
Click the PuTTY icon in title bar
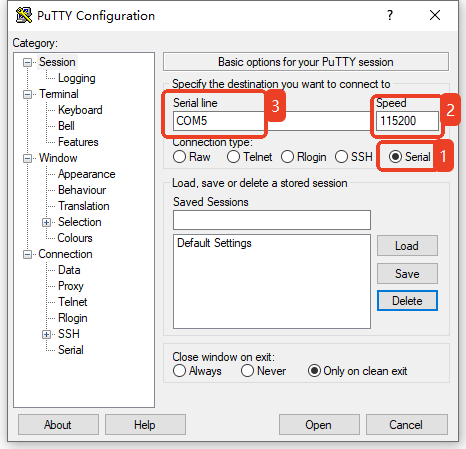coord(24,15)
